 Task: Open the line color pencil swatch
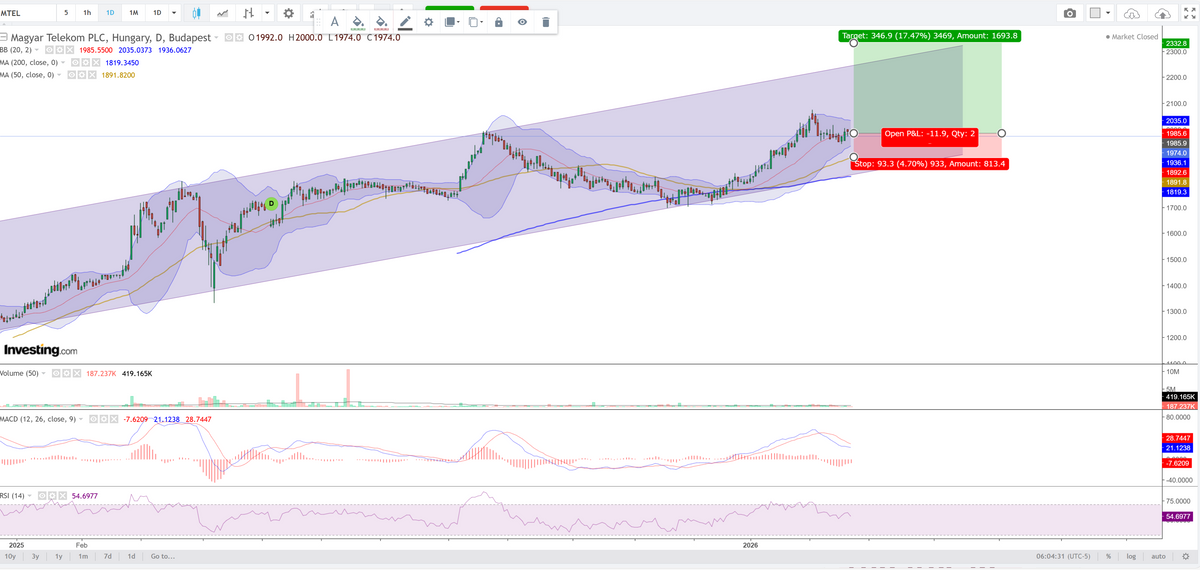click(404, 22)
